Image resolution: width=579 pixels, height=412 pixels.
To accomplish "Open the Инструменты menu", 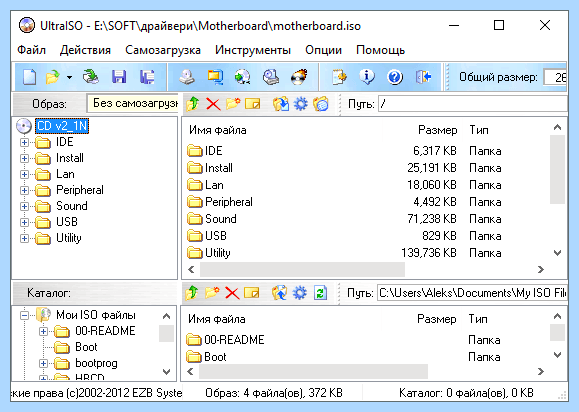I will pos(253,50).
